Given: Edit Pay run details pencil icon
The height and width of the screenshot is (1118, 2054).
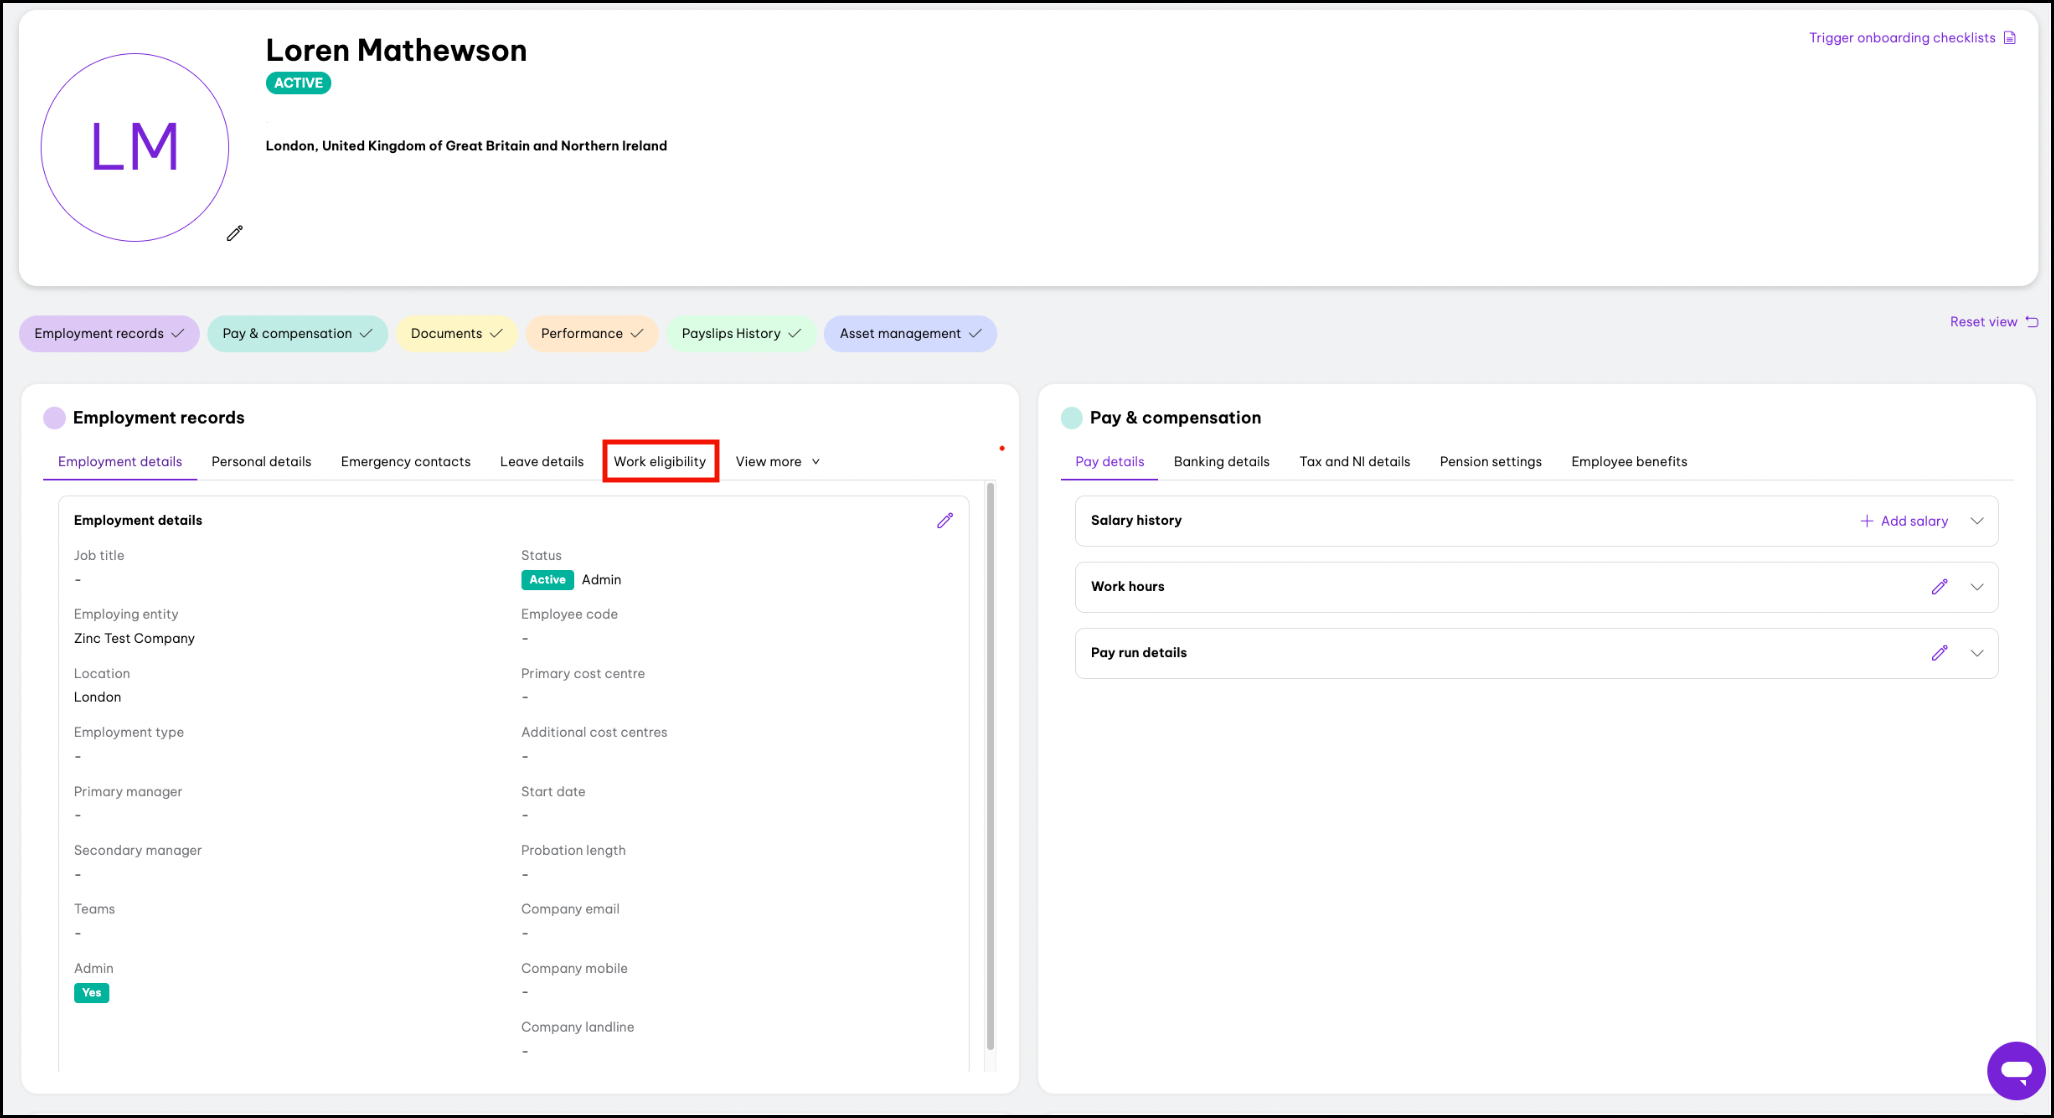Looking at the screenshot, I should (x=1939, y=653).
